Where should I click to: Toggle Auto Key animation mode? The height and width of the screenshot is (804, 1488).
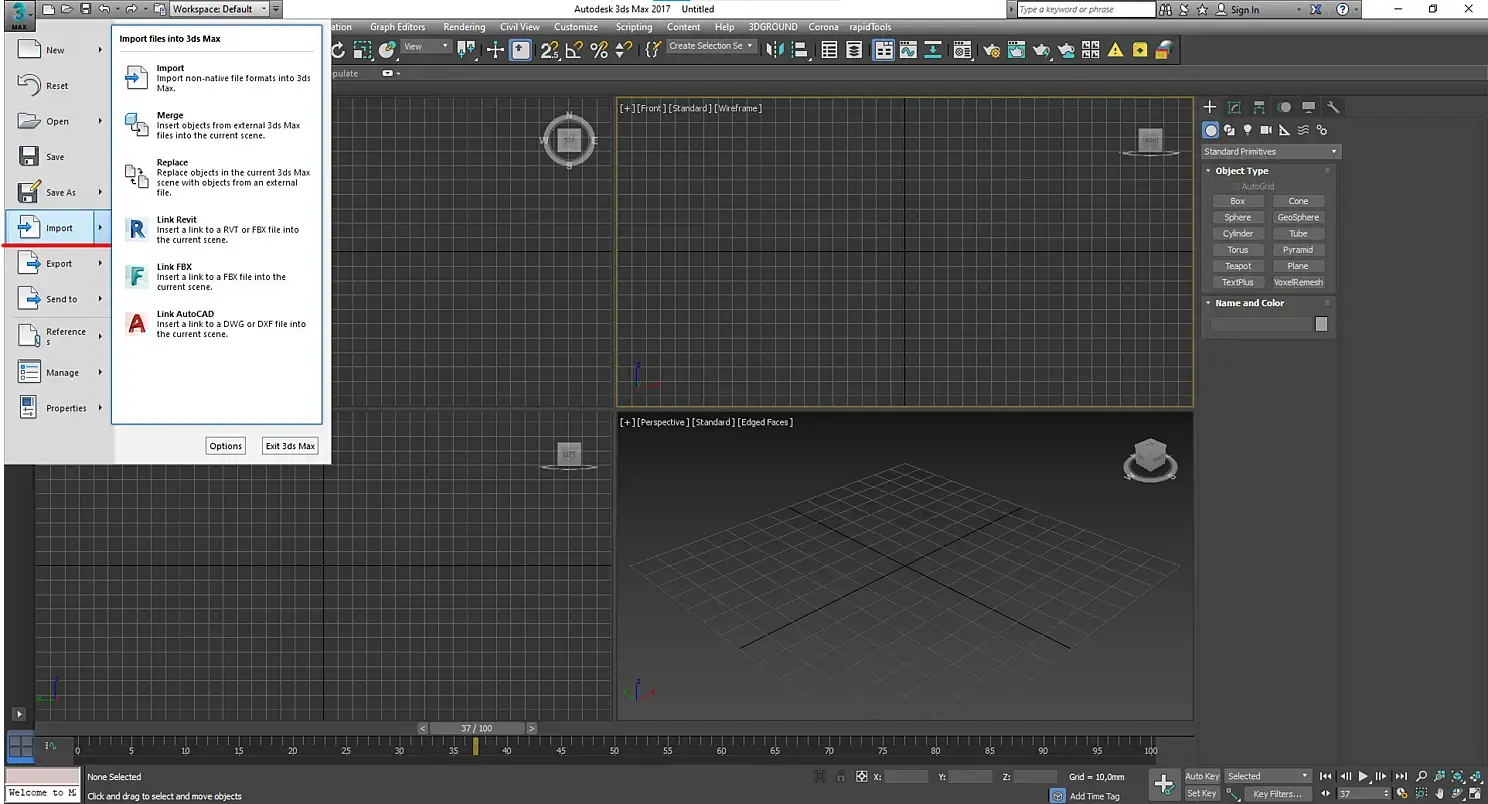(x=1202, y=776)
